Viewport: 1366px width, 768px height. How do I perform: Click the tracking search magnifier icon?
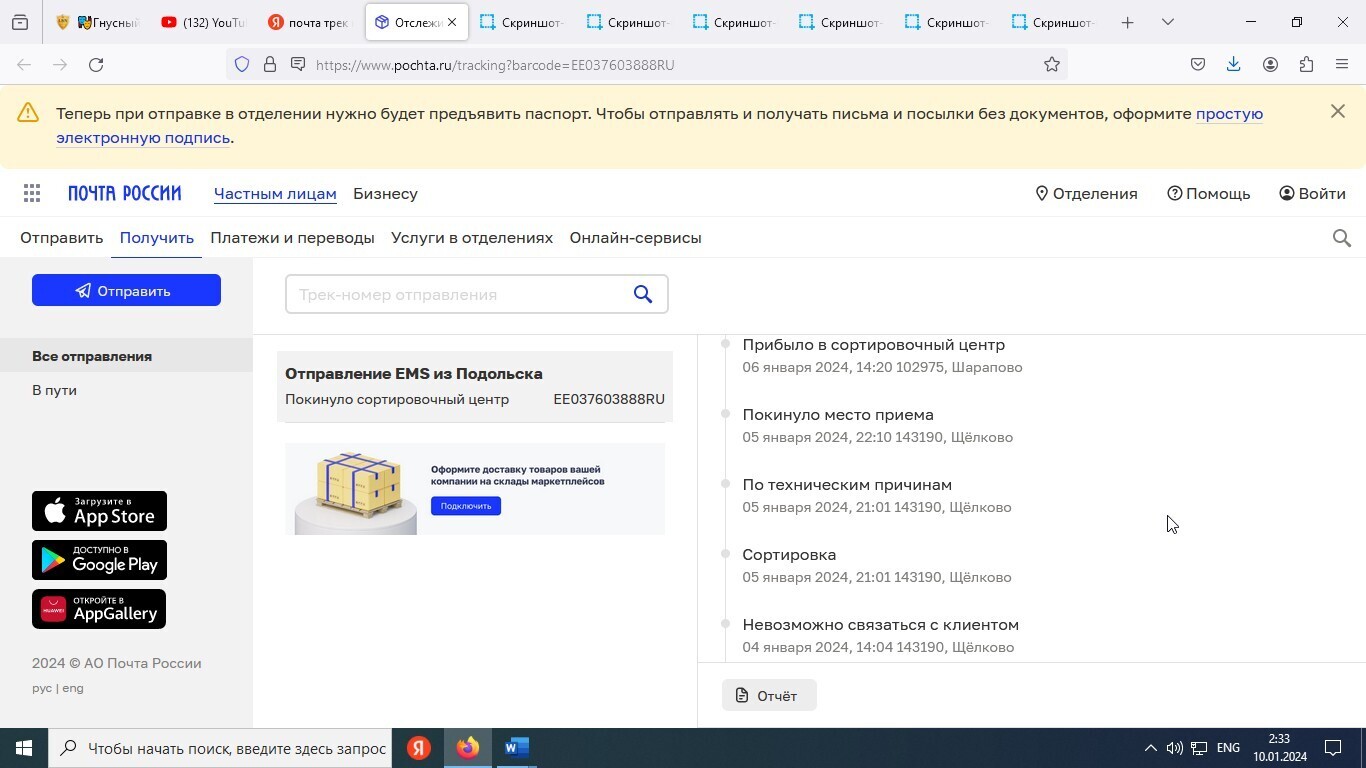(643, 294)
